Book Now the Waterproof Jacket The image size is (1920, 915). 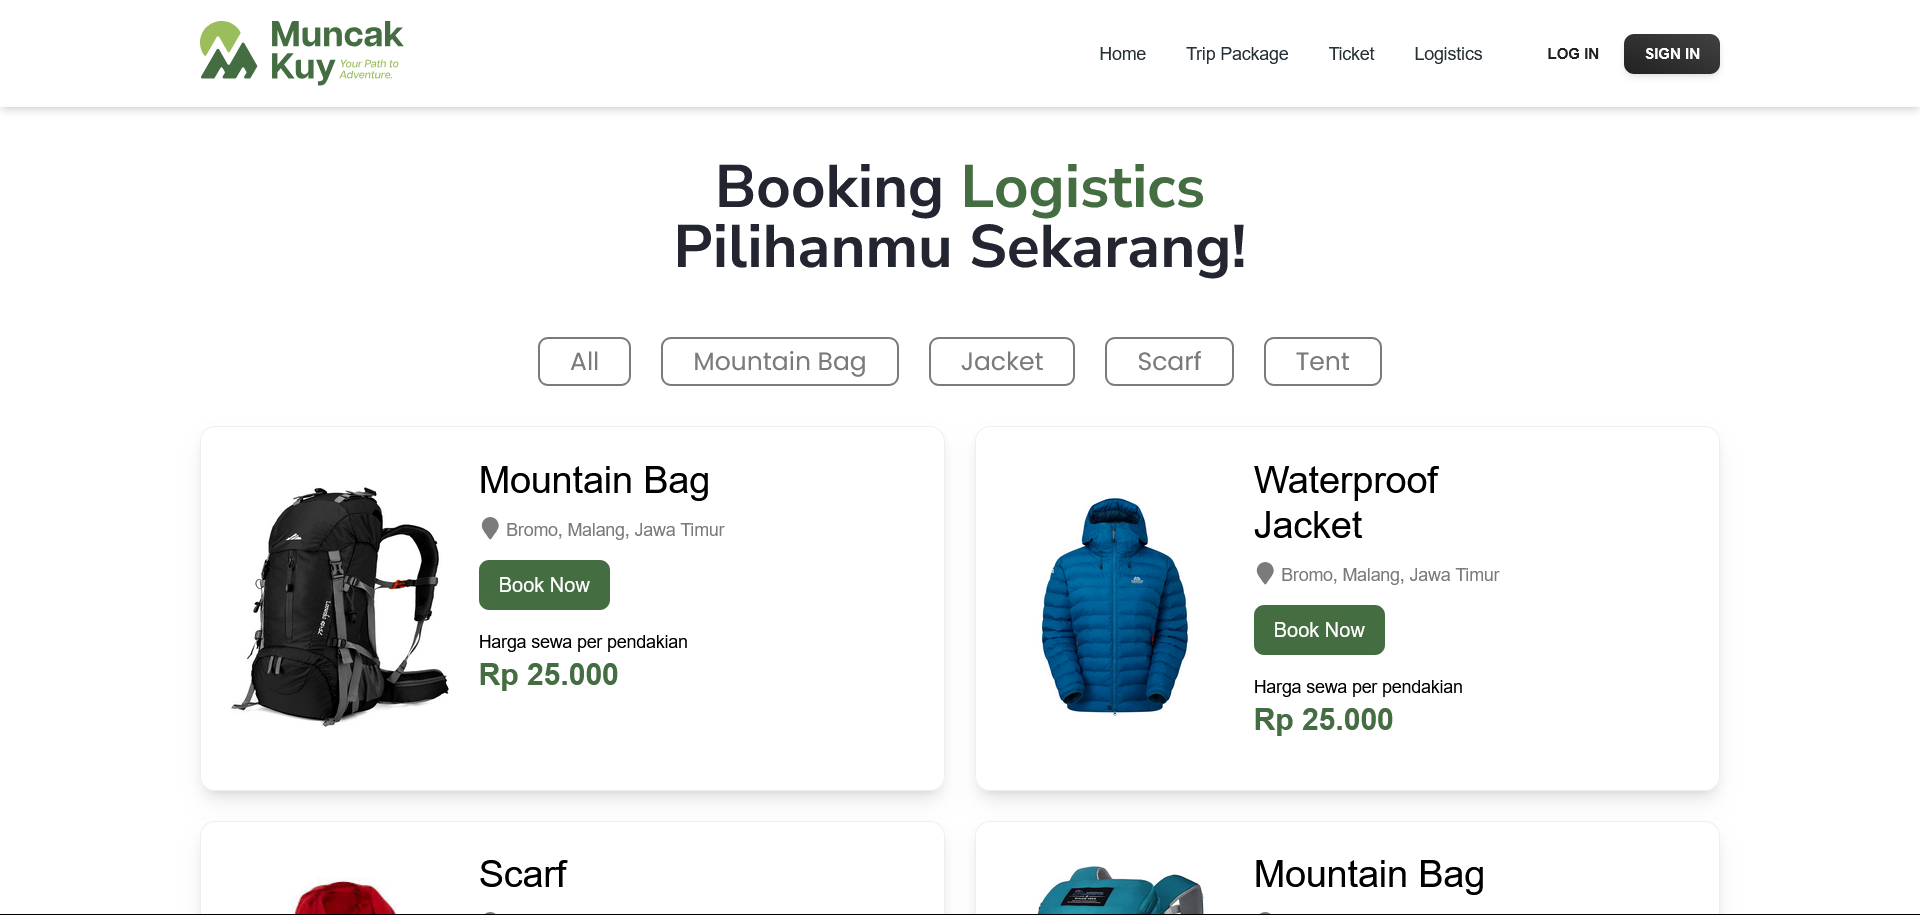coord(1319,630)
